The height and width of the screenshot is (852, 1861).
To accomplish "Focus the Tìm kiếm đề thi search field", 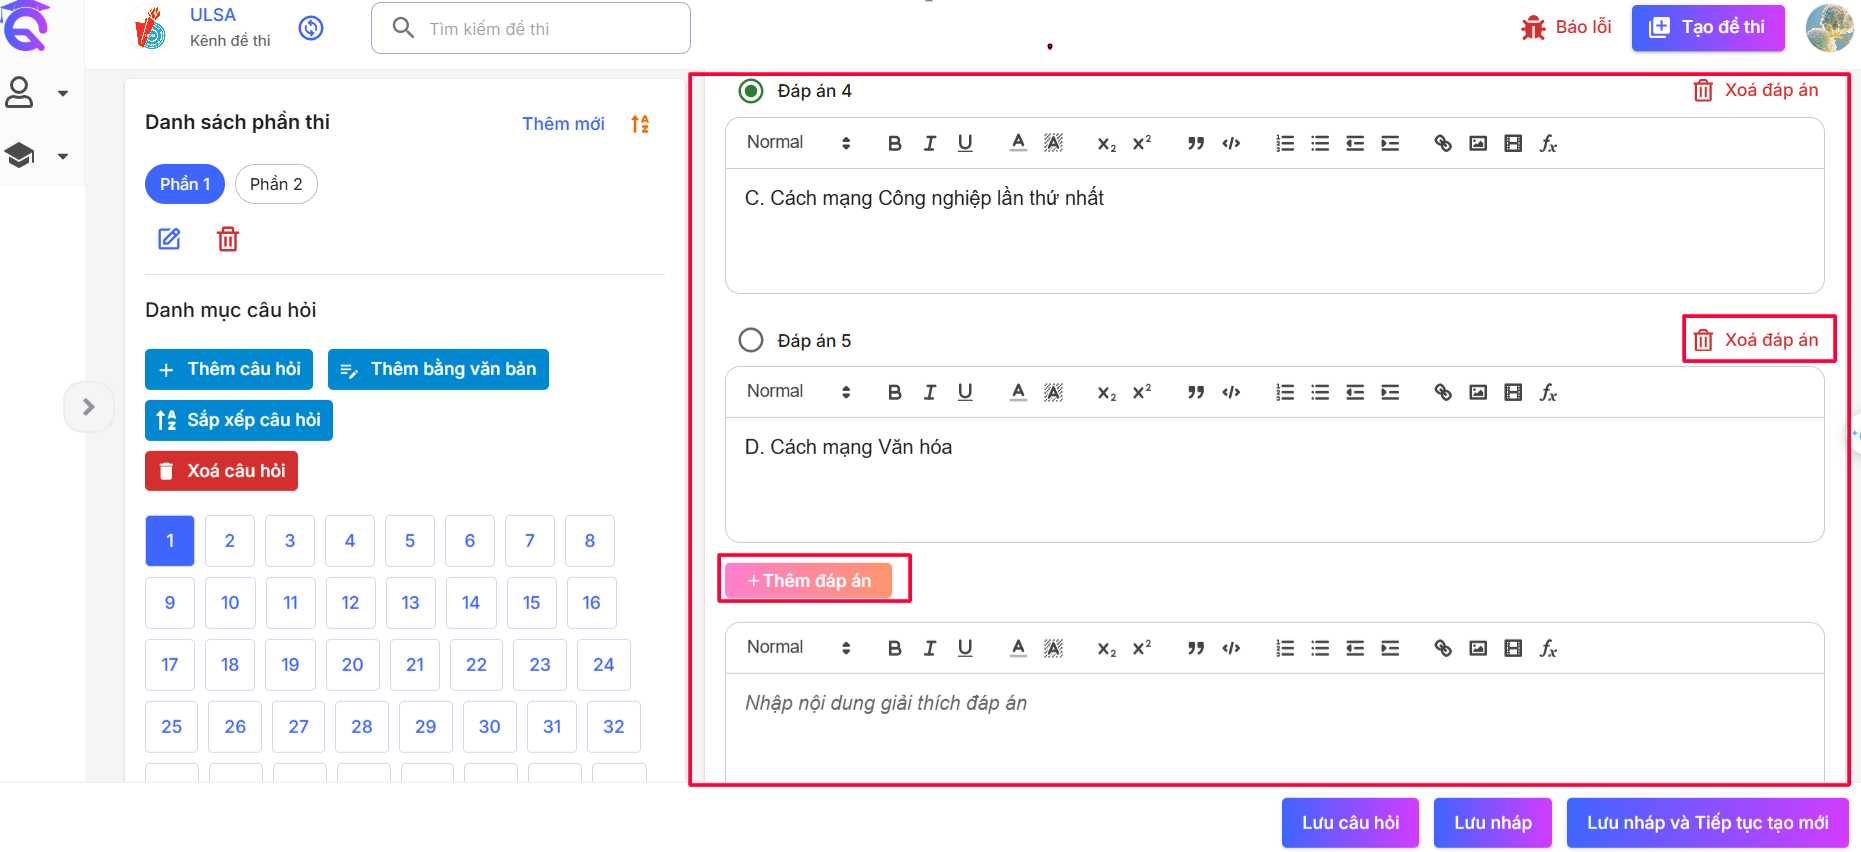I will 531,28.
